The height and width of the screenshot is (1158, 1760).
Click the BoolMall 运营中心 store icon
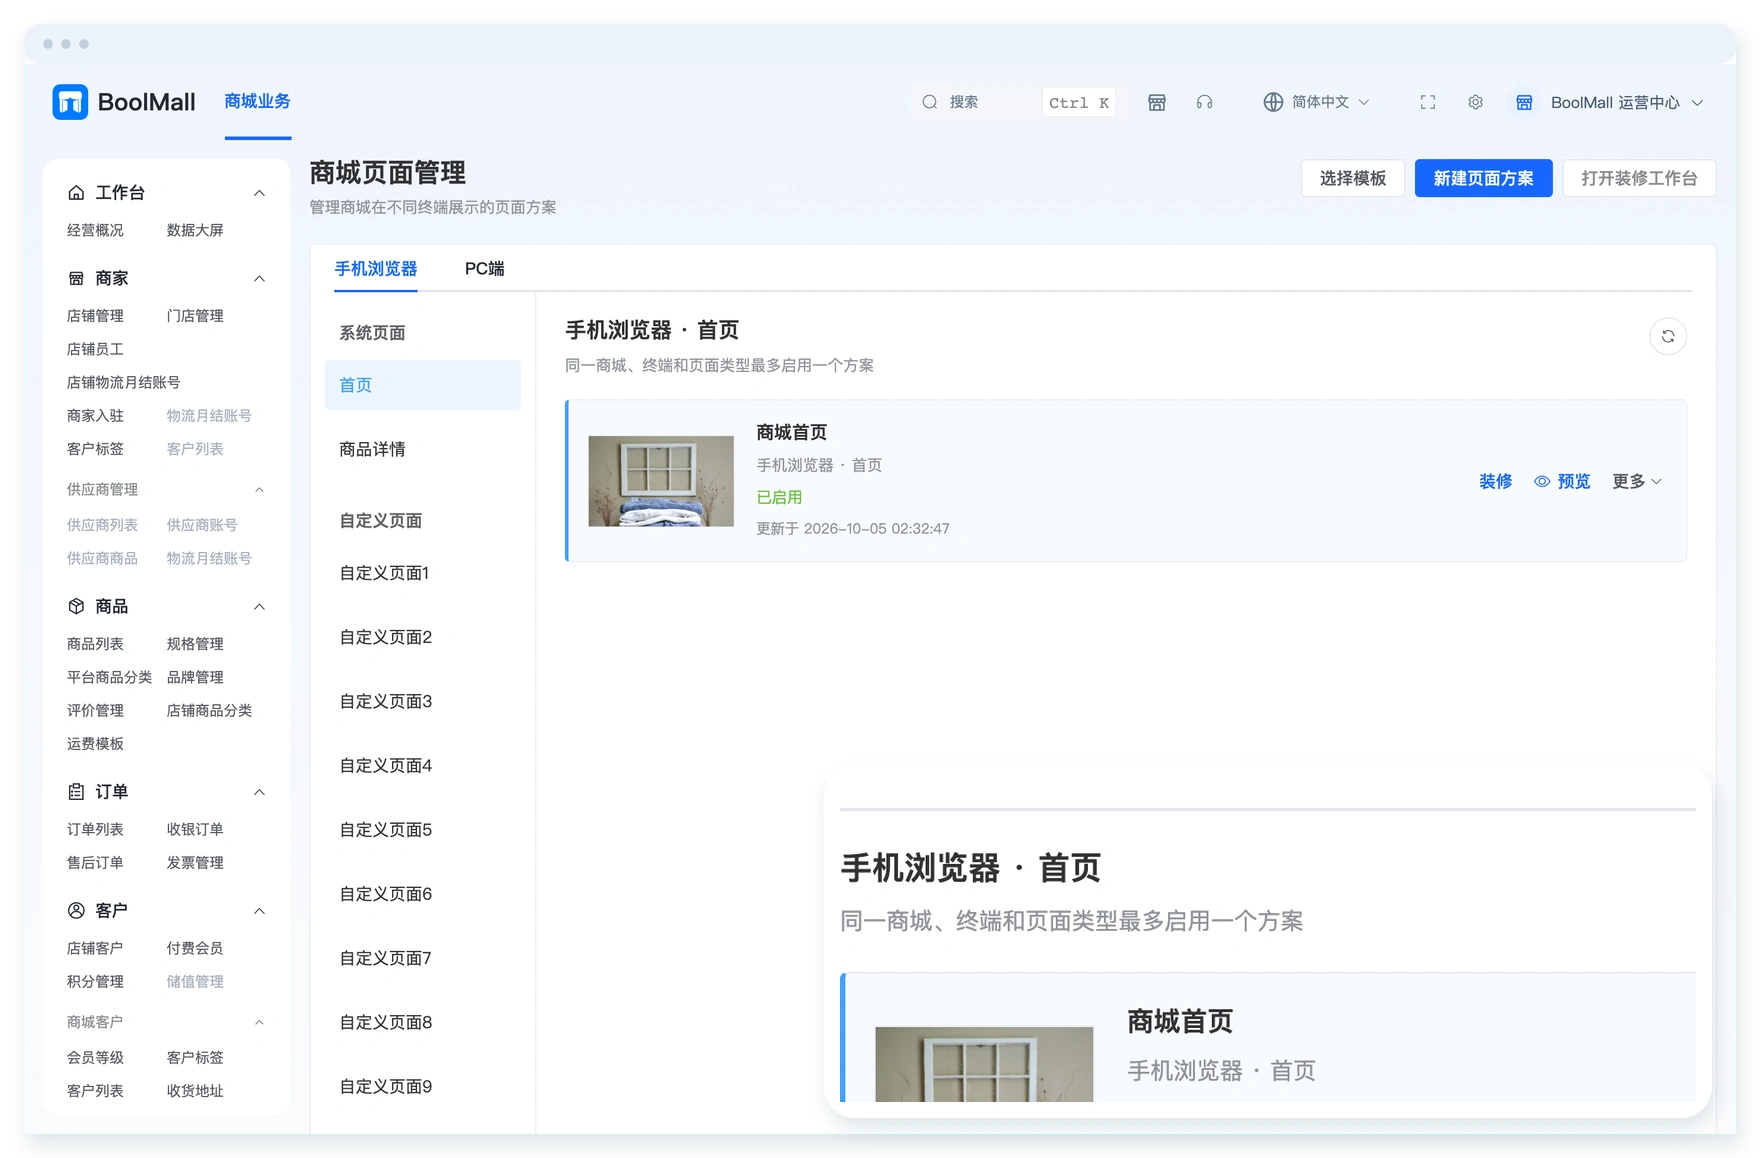pyautogui.click(x=1524, y=102)
